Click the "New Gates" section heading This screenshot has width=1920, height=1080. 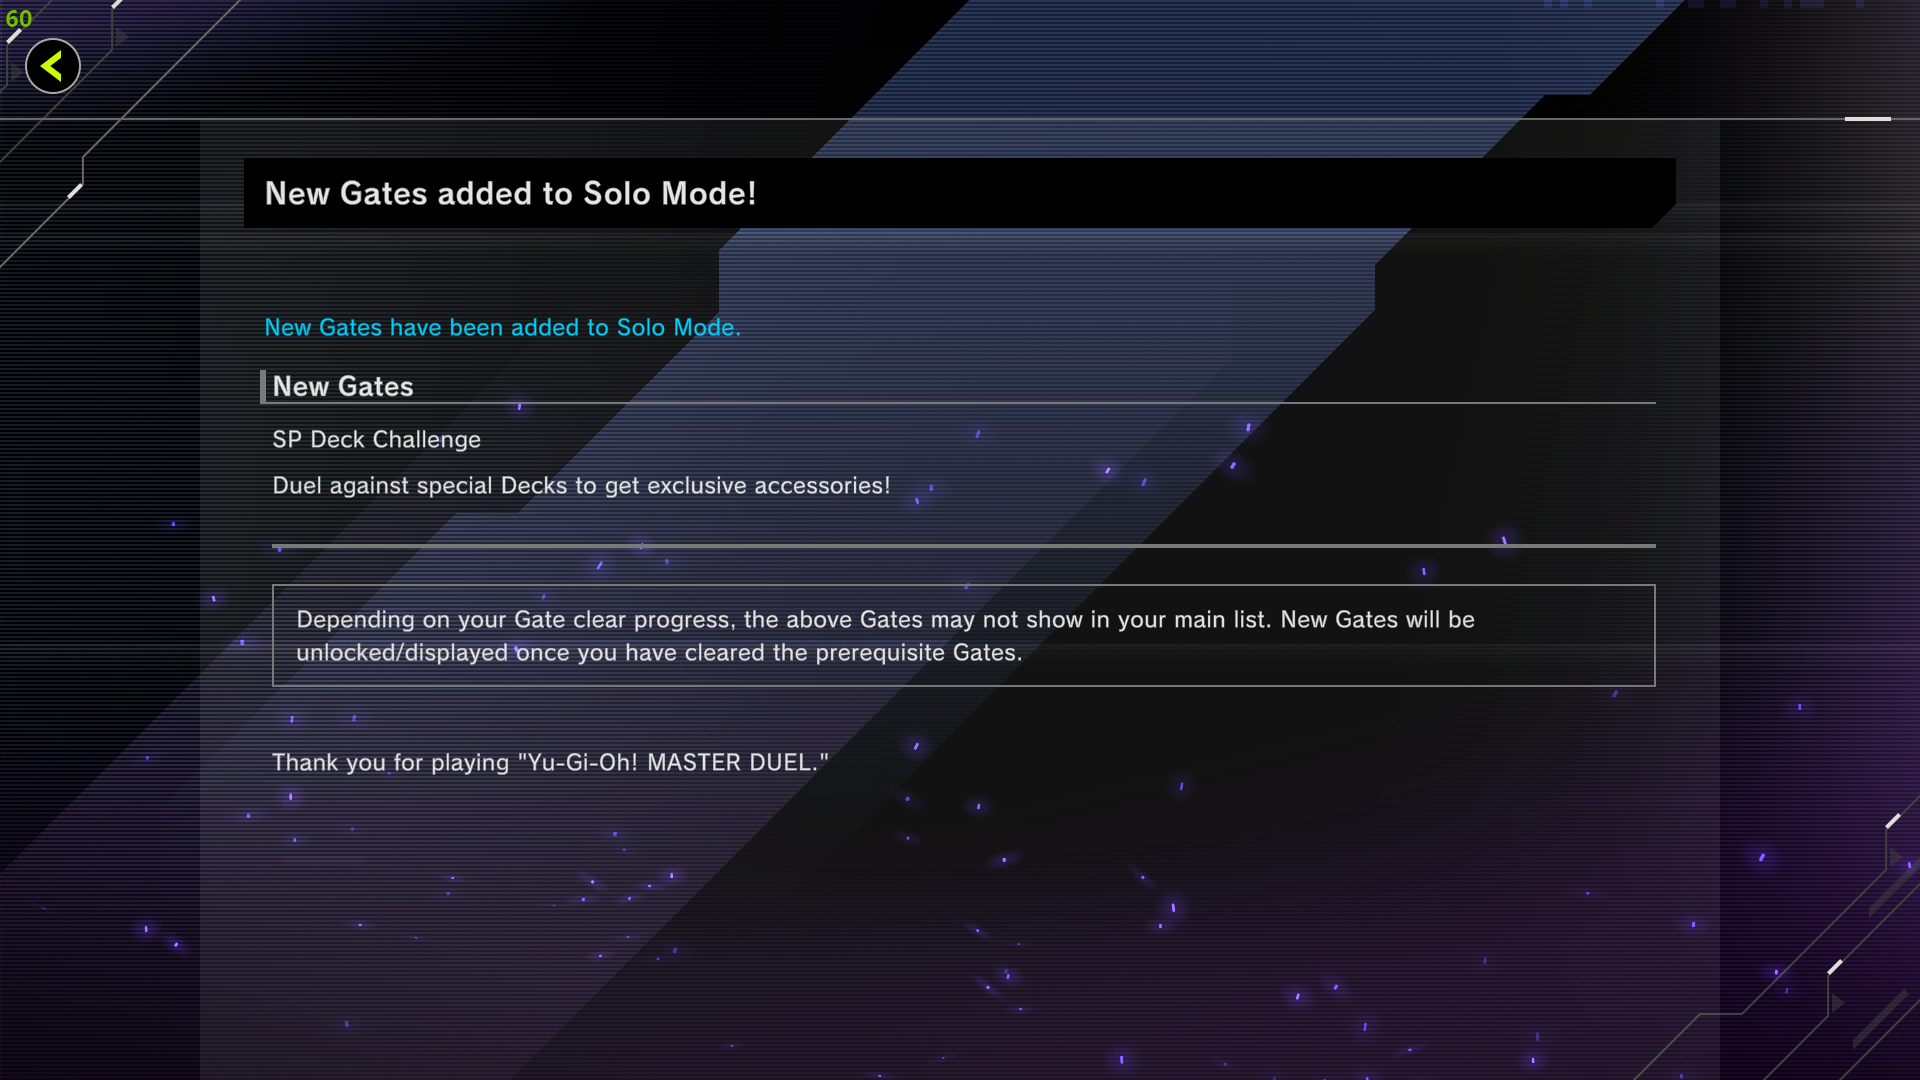click(x=343, y=387)
